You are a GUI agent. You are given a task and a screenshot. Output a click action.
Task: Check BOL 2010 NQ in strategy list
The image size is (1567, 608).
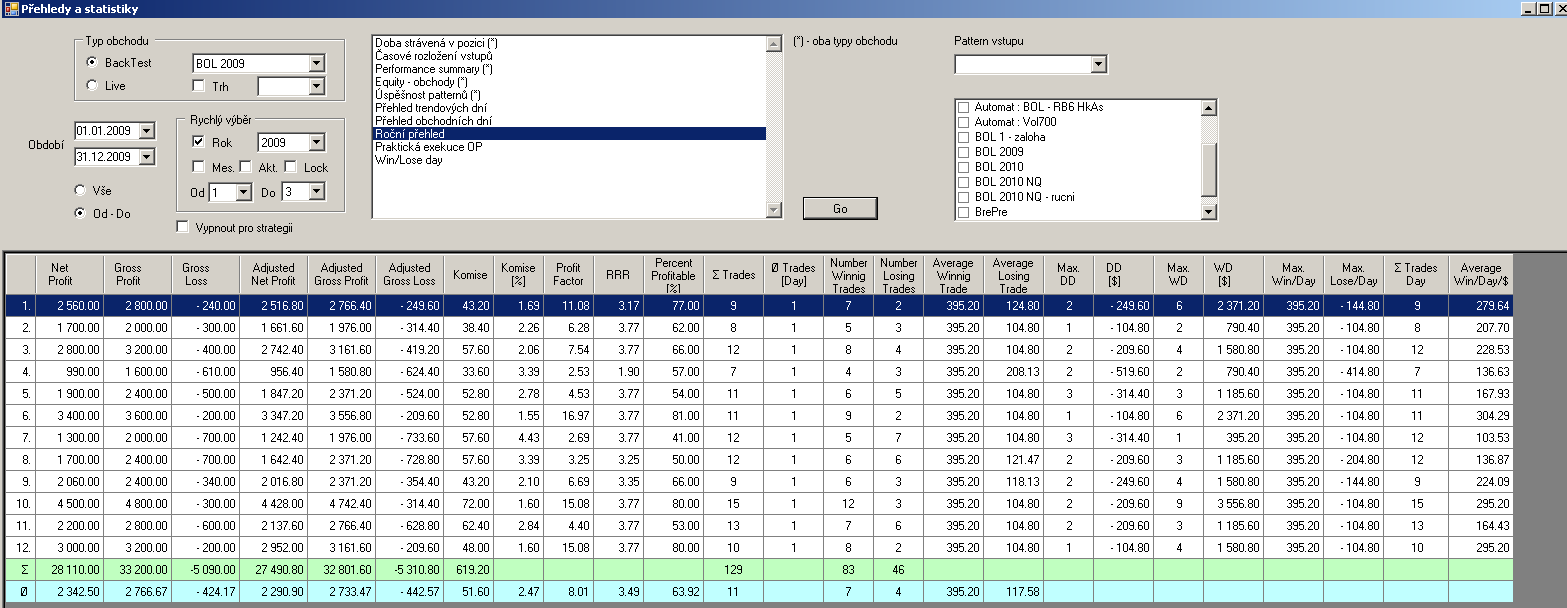pyautogui.click(x=964, y=182)
